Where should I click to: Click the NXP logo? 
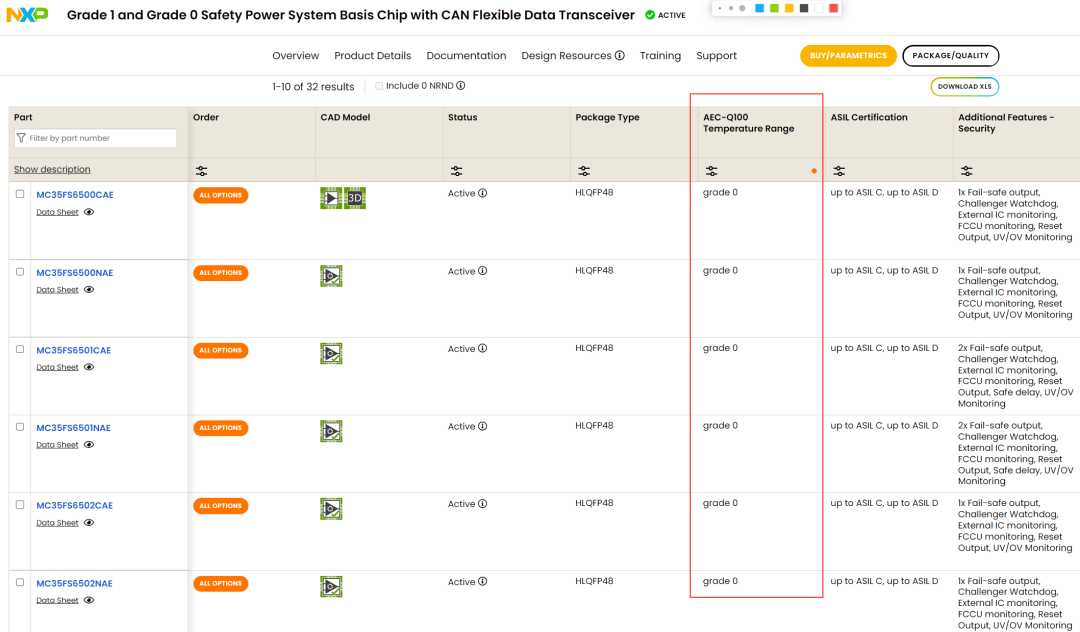28,14
